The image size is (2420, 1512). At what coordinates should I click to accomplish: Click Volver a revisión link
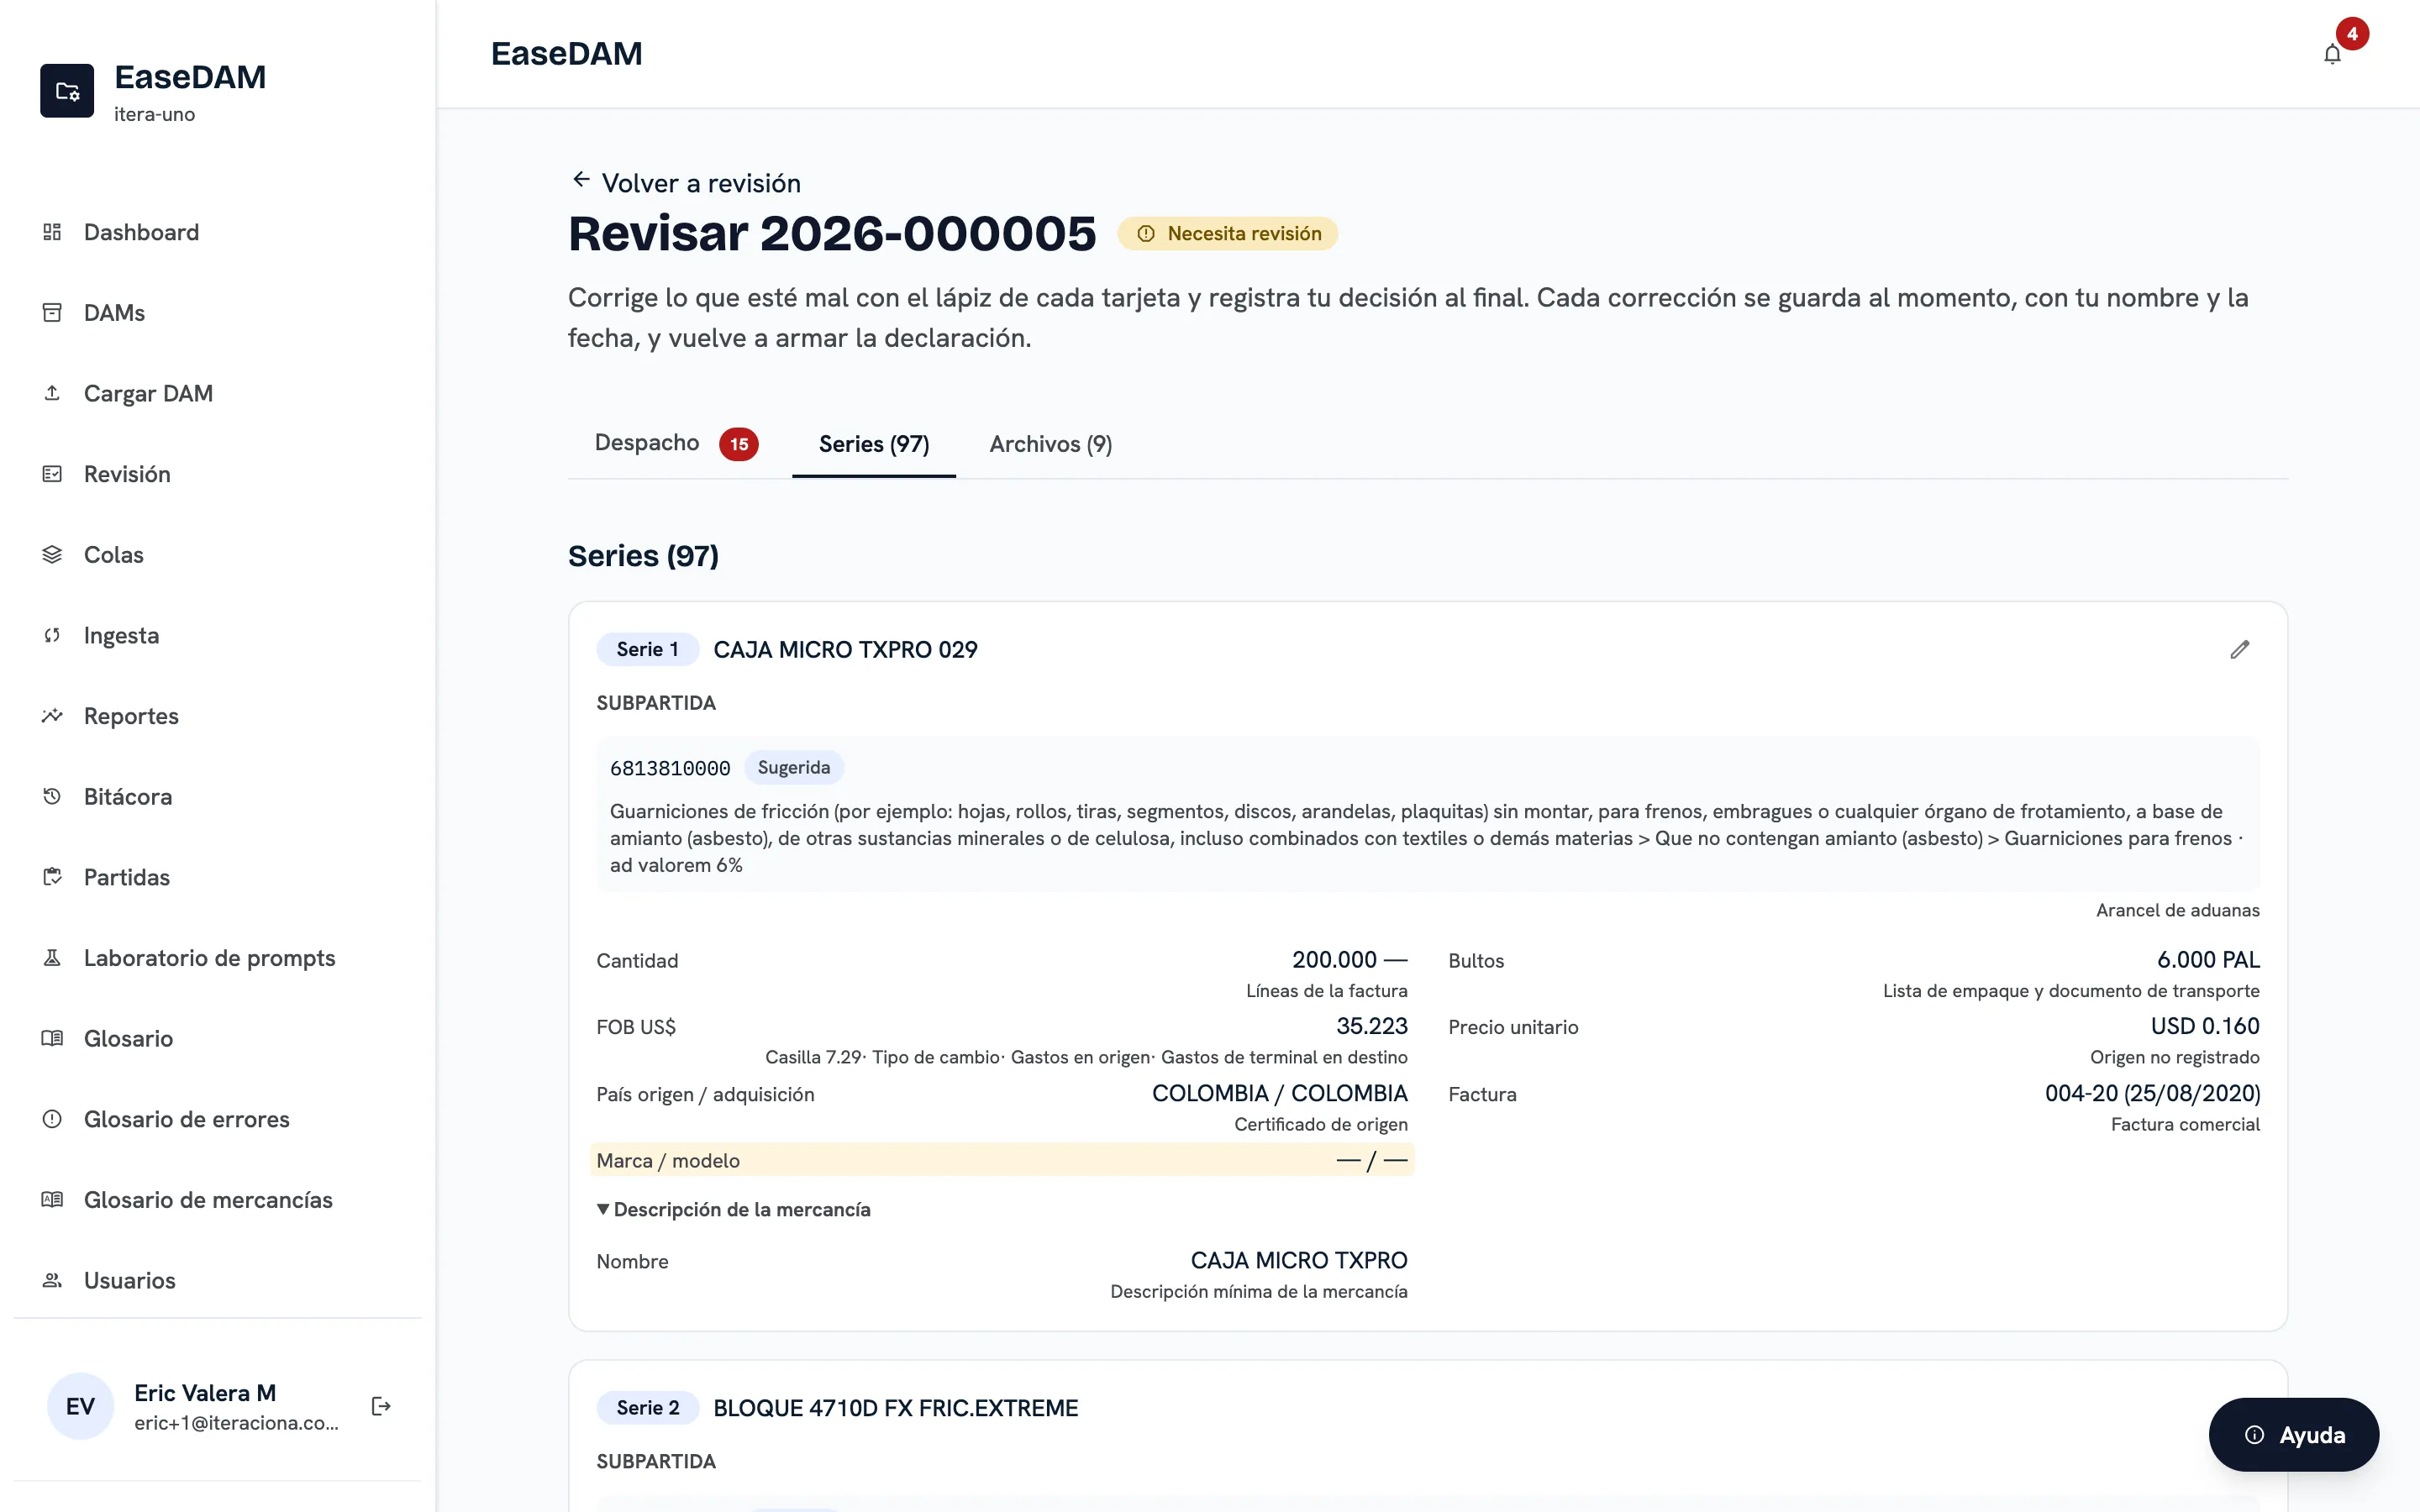coord(686,183)
